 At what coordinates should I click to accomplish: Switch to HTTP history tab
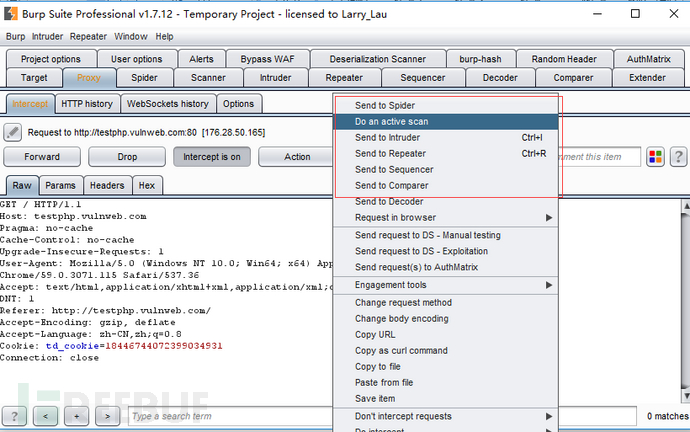click(x=87, y=104)
